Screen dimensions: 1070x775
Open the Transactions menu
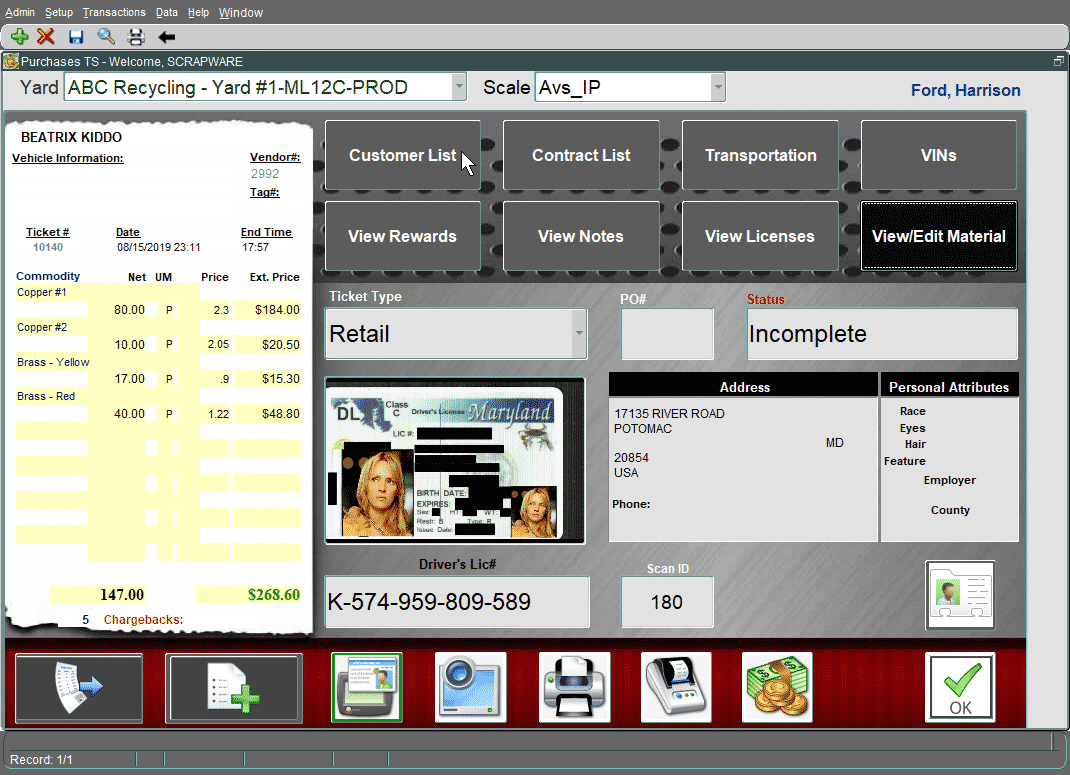(114, 12)
